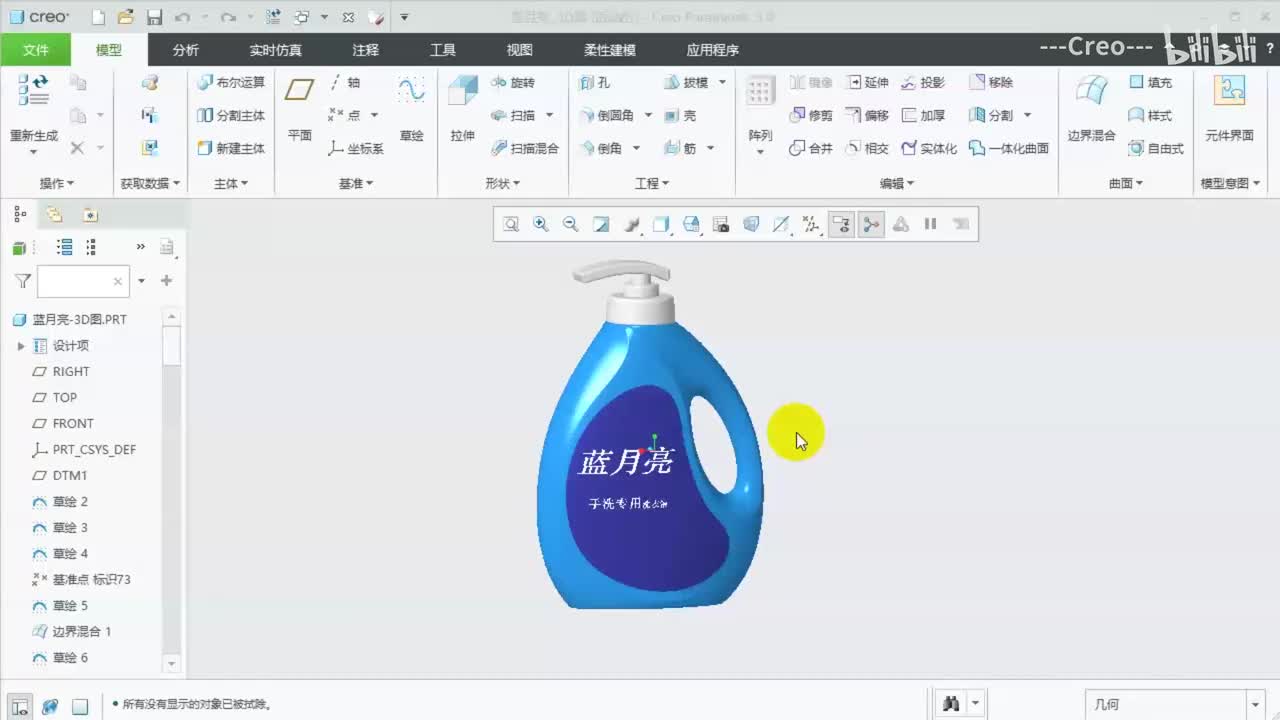This screenshot has width=1280, height=720.
Task: Toggle the navigator panel icon in status bar
Action: pyautogui.click(x=19, y=706)
